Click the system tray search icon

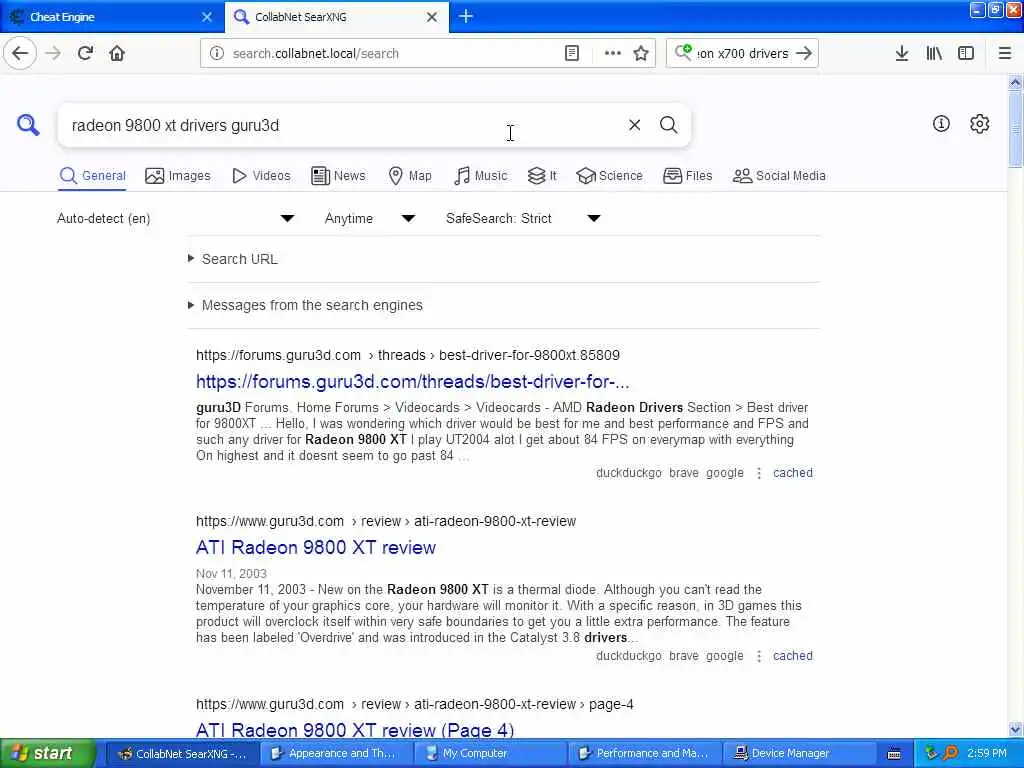[x=950, y=753]
